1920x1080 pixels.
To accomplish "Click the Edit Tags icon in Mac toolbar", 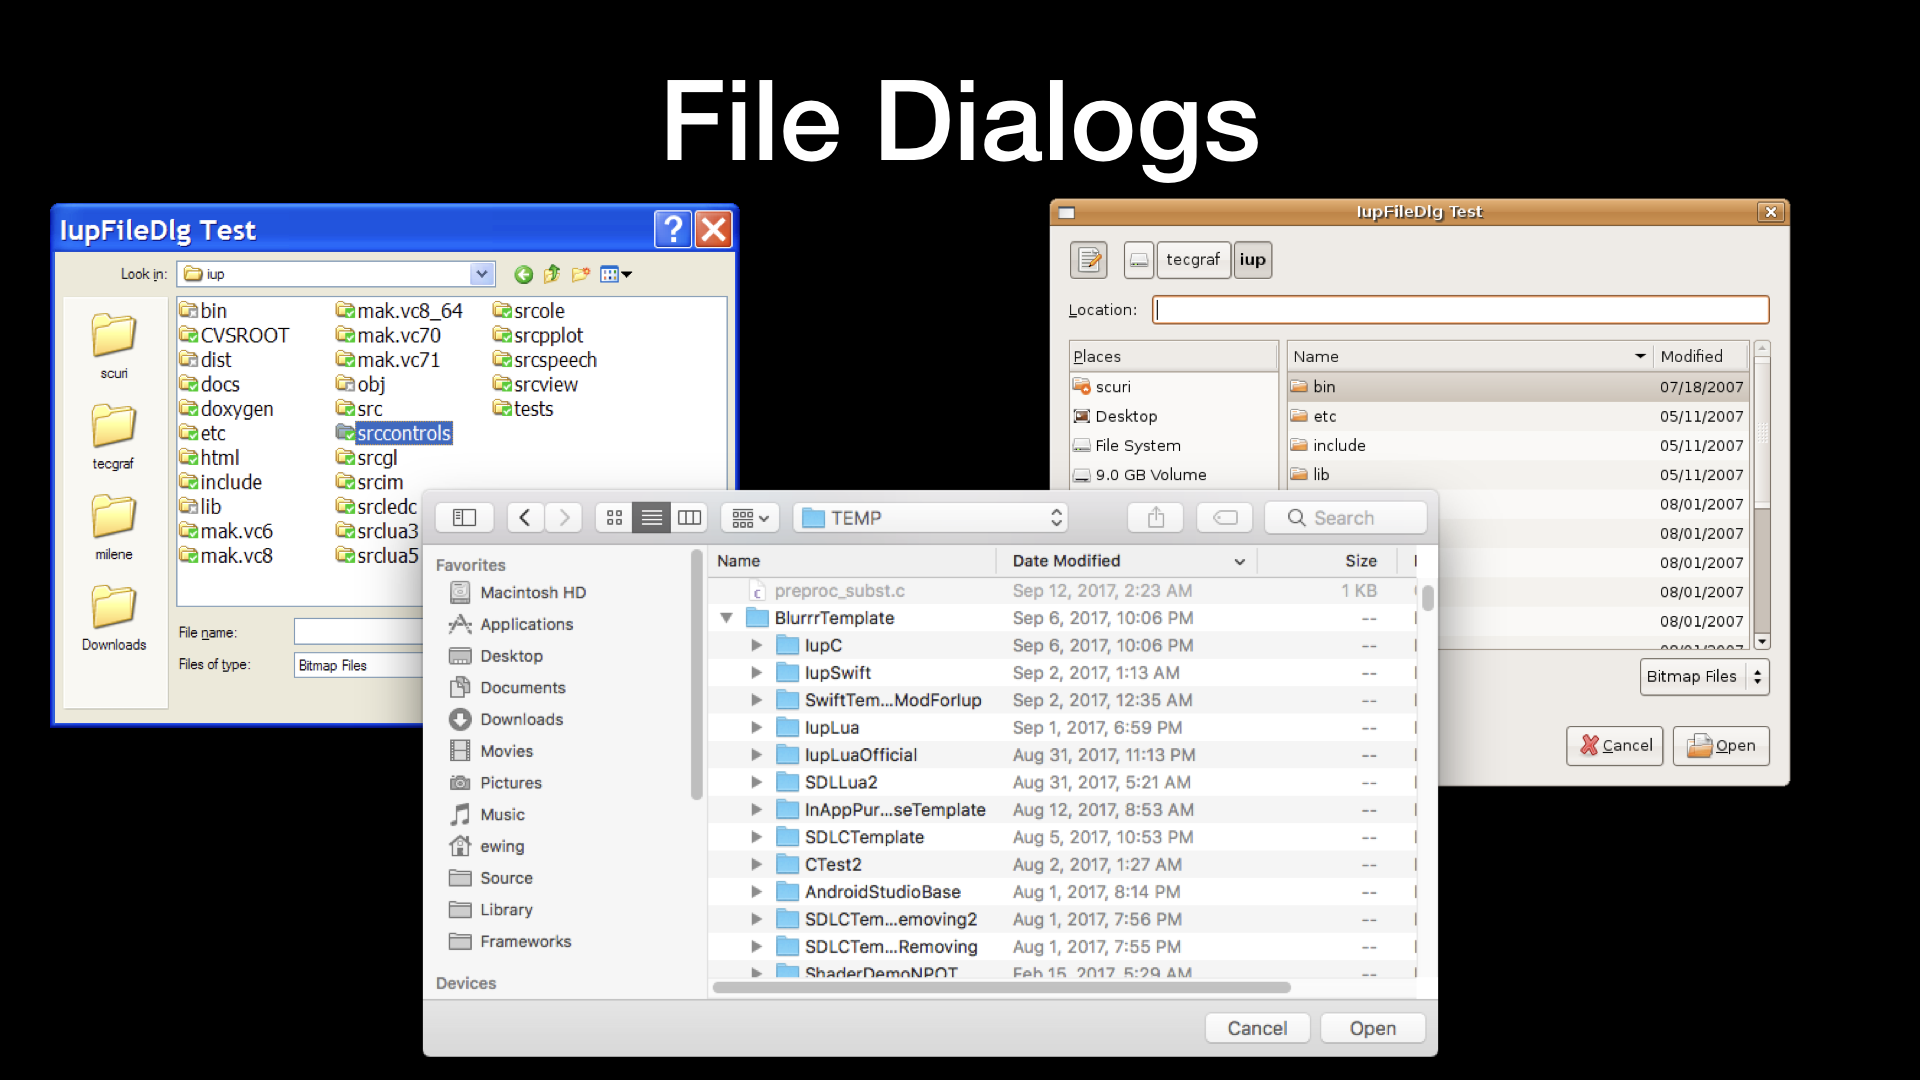I will [x=1225, y=517].
